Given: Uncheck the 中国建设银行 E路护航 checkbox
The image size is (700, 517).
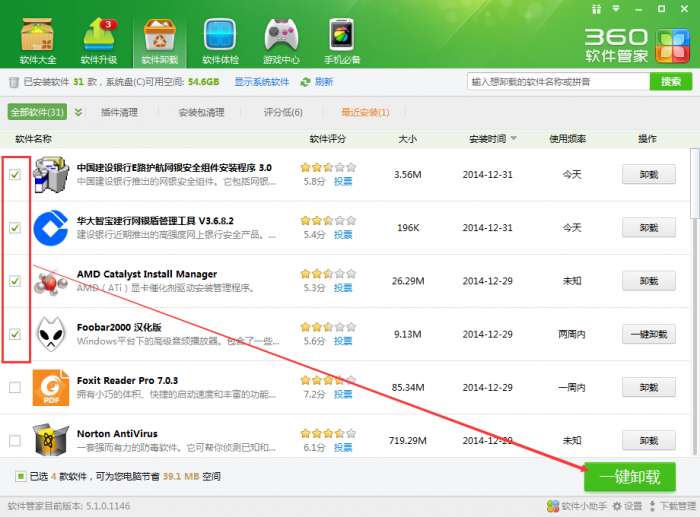Looking at the screenshot, I should (15, 174).
